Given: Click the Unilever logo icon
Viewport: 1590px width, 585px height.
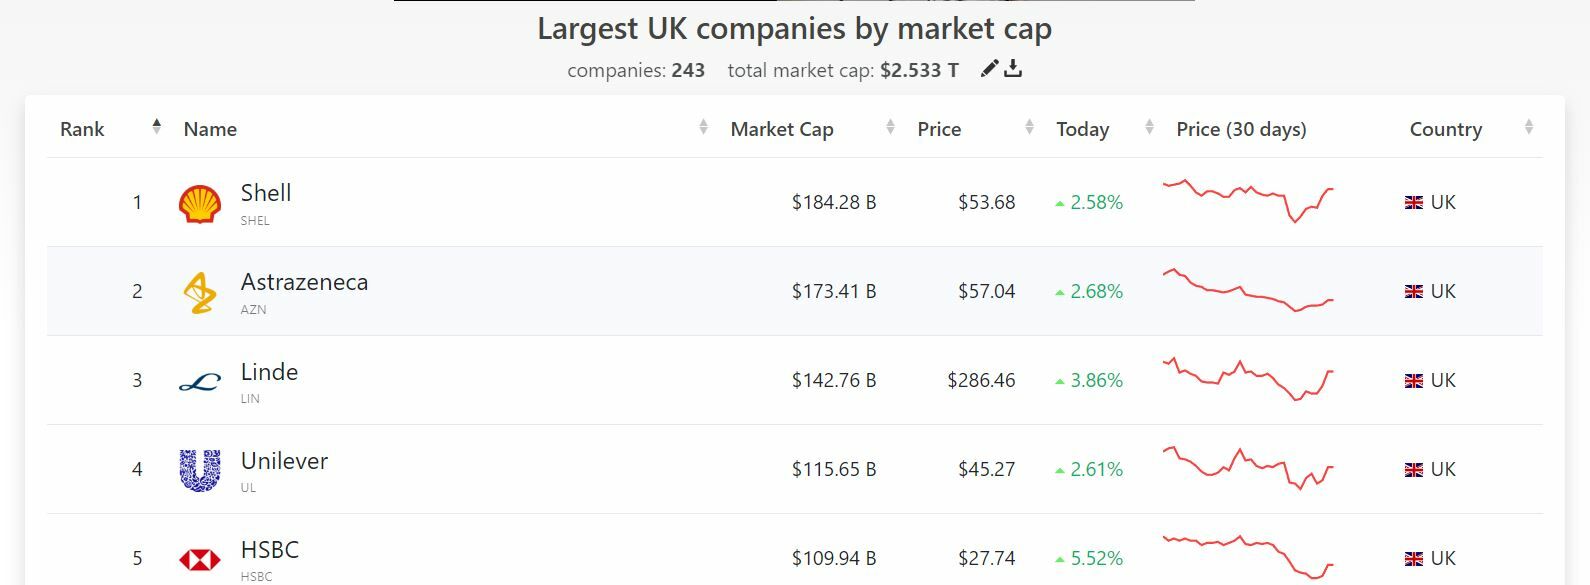Looking at the screenshot, I should [x=200, y=470].
